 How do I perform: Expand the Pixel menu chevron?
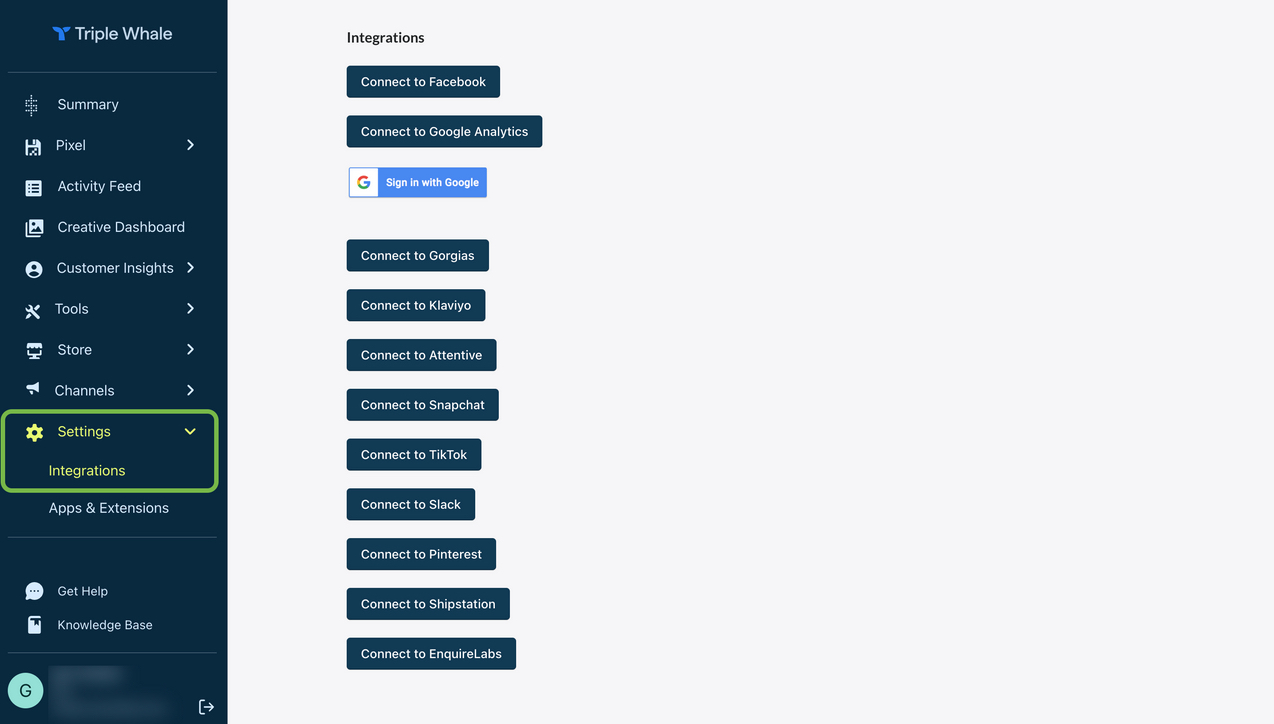click(190, 145)
